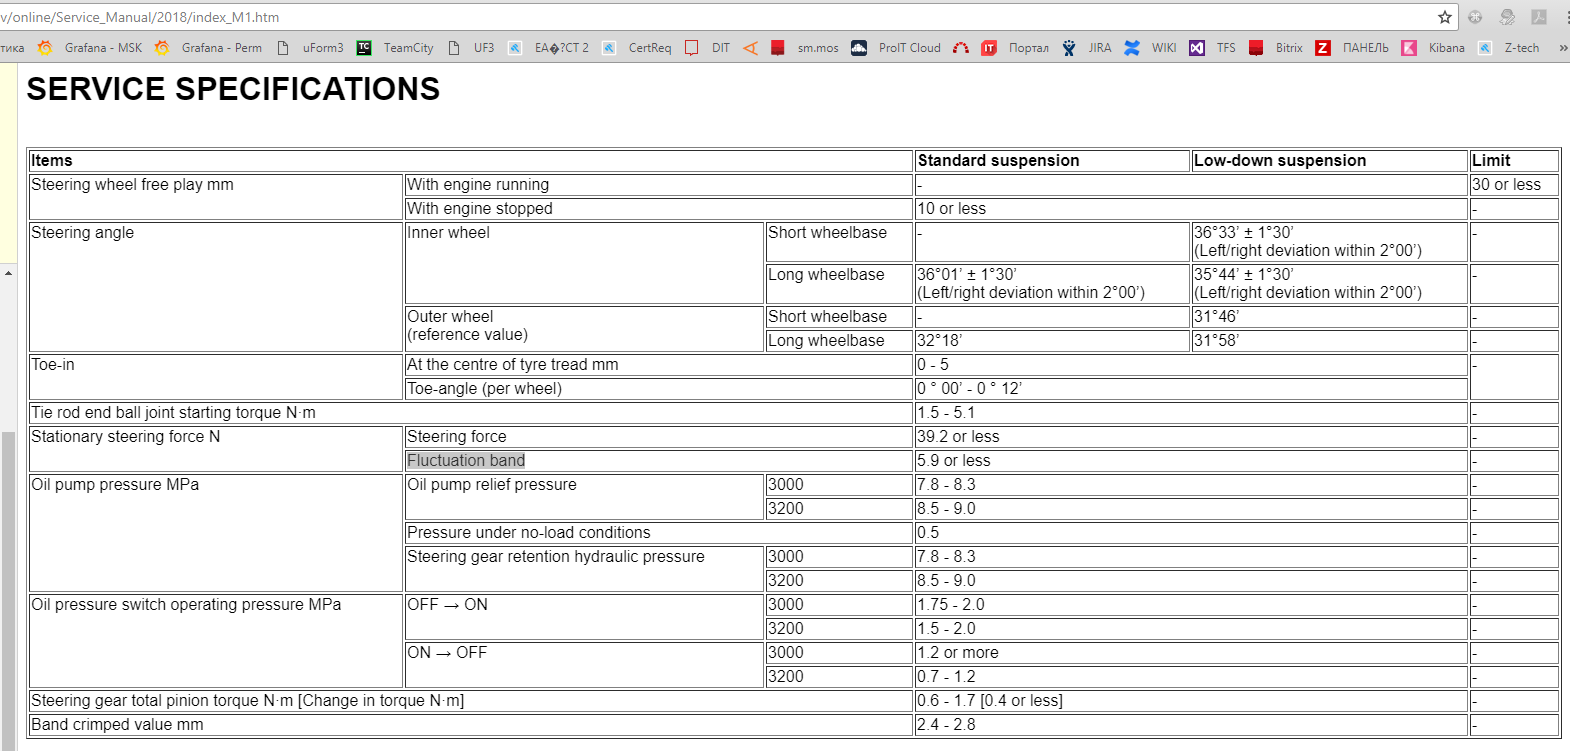Click the address bar URL field
Image resolution: width=1570 pixels, height=751 pixels.
click(x=700, y=17)
